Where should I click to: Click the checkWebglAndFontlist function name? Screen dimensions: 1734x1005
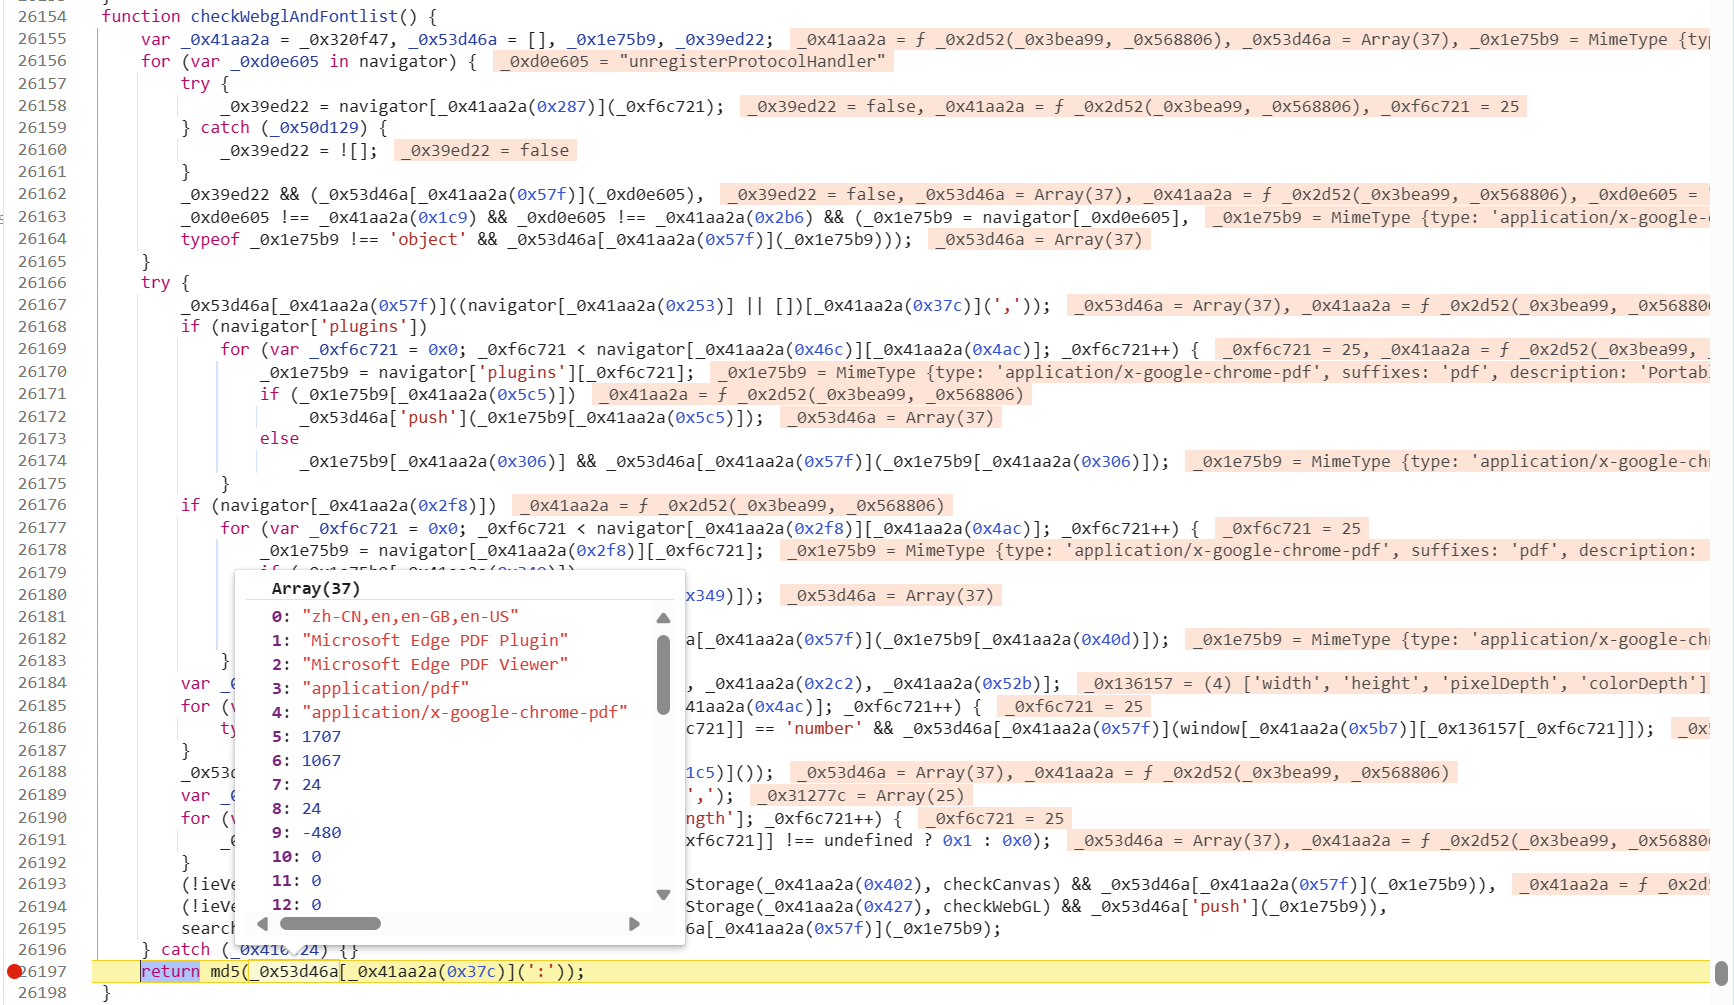tap(294, 16)
